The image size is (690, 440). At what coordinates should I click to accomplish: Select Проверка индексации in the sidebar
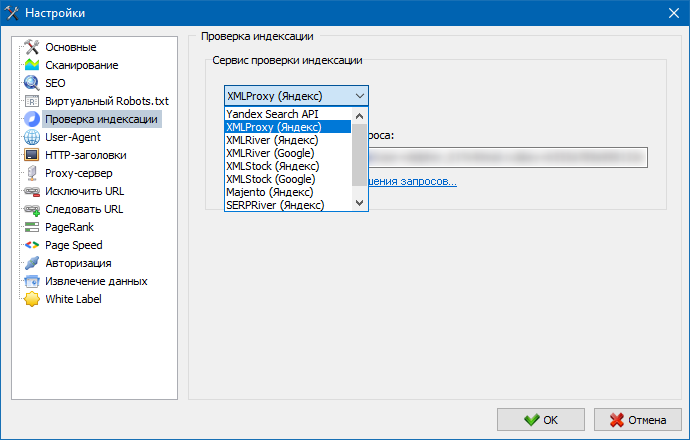[101, 119]
